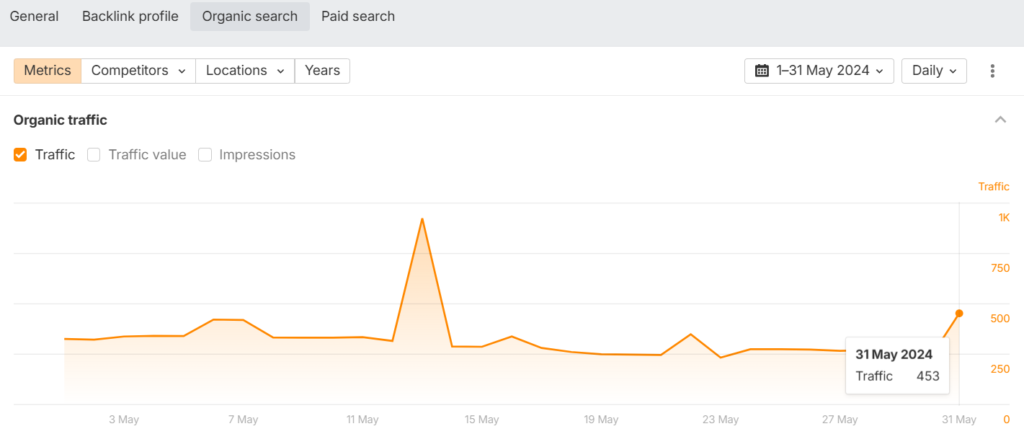
Task: Click the 15 May x-axis label
Action: point(482,420)
